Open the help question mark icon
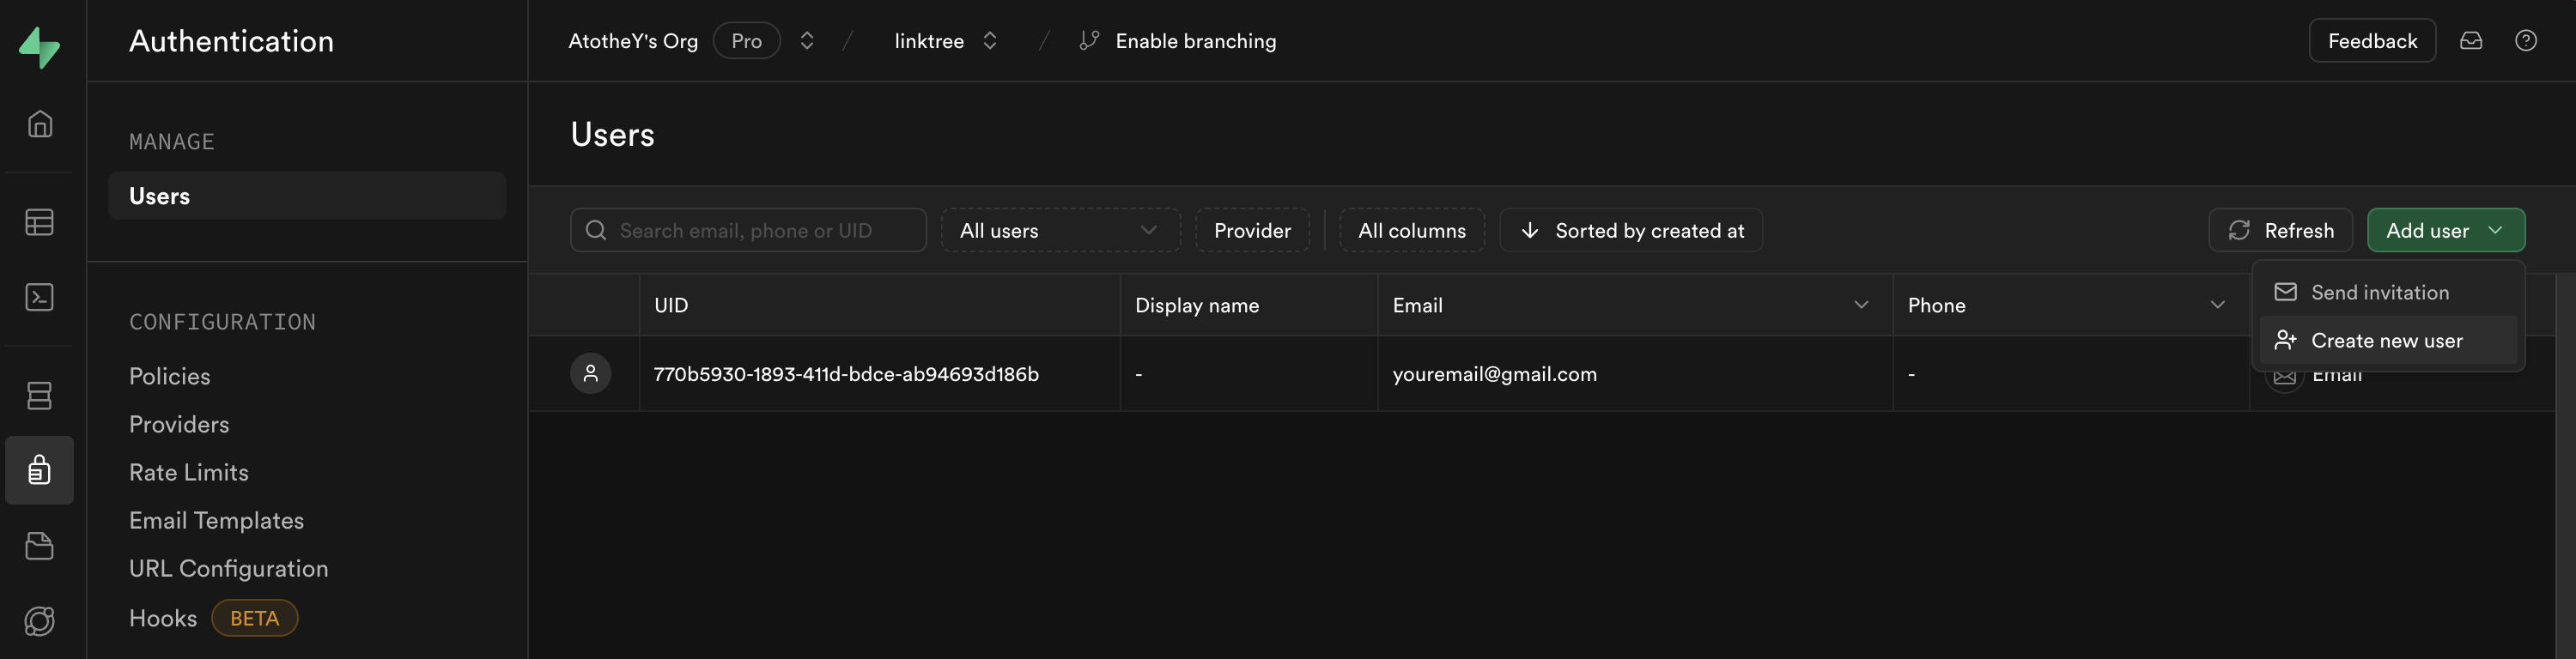 (x=2525, y=41)
